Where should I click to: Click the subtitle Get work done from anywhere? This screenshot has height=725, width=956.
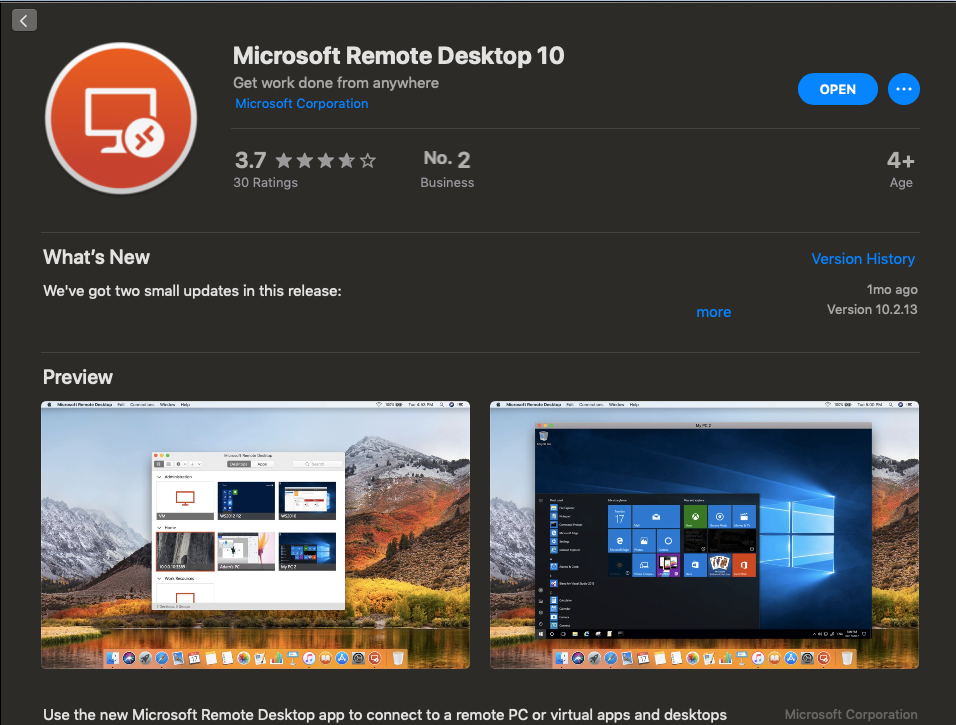pos(336,83)
